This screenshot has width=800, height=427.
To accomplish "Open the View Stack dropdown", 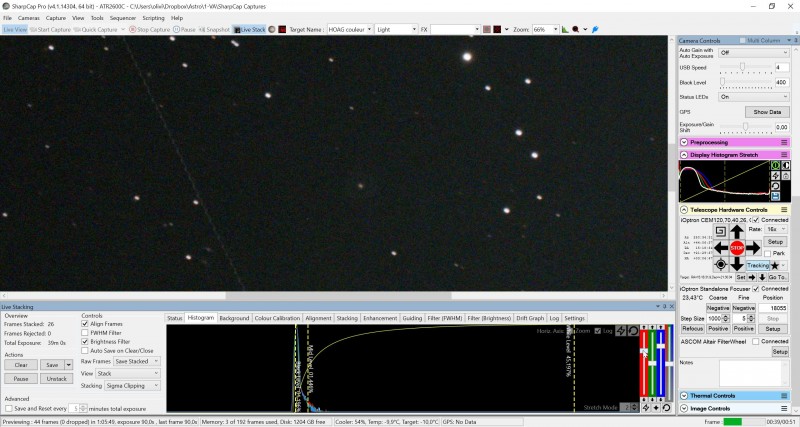I will tap(128, 373).
